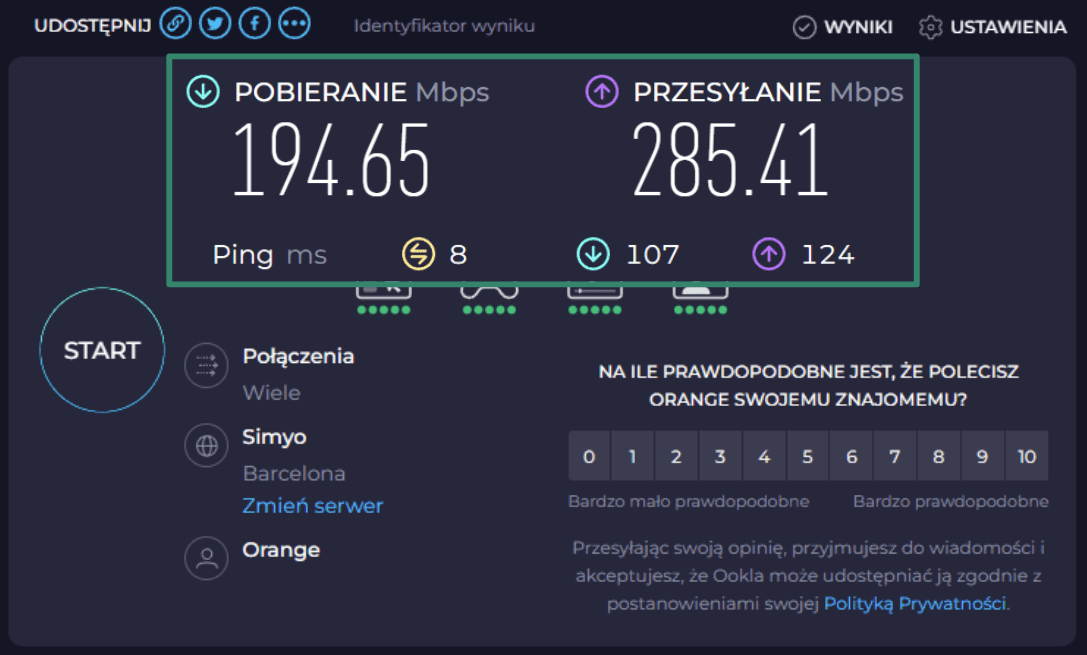Select rating 0 for recommending Orange
Viewport: 1087px width, 655px height.
(589, 456)
